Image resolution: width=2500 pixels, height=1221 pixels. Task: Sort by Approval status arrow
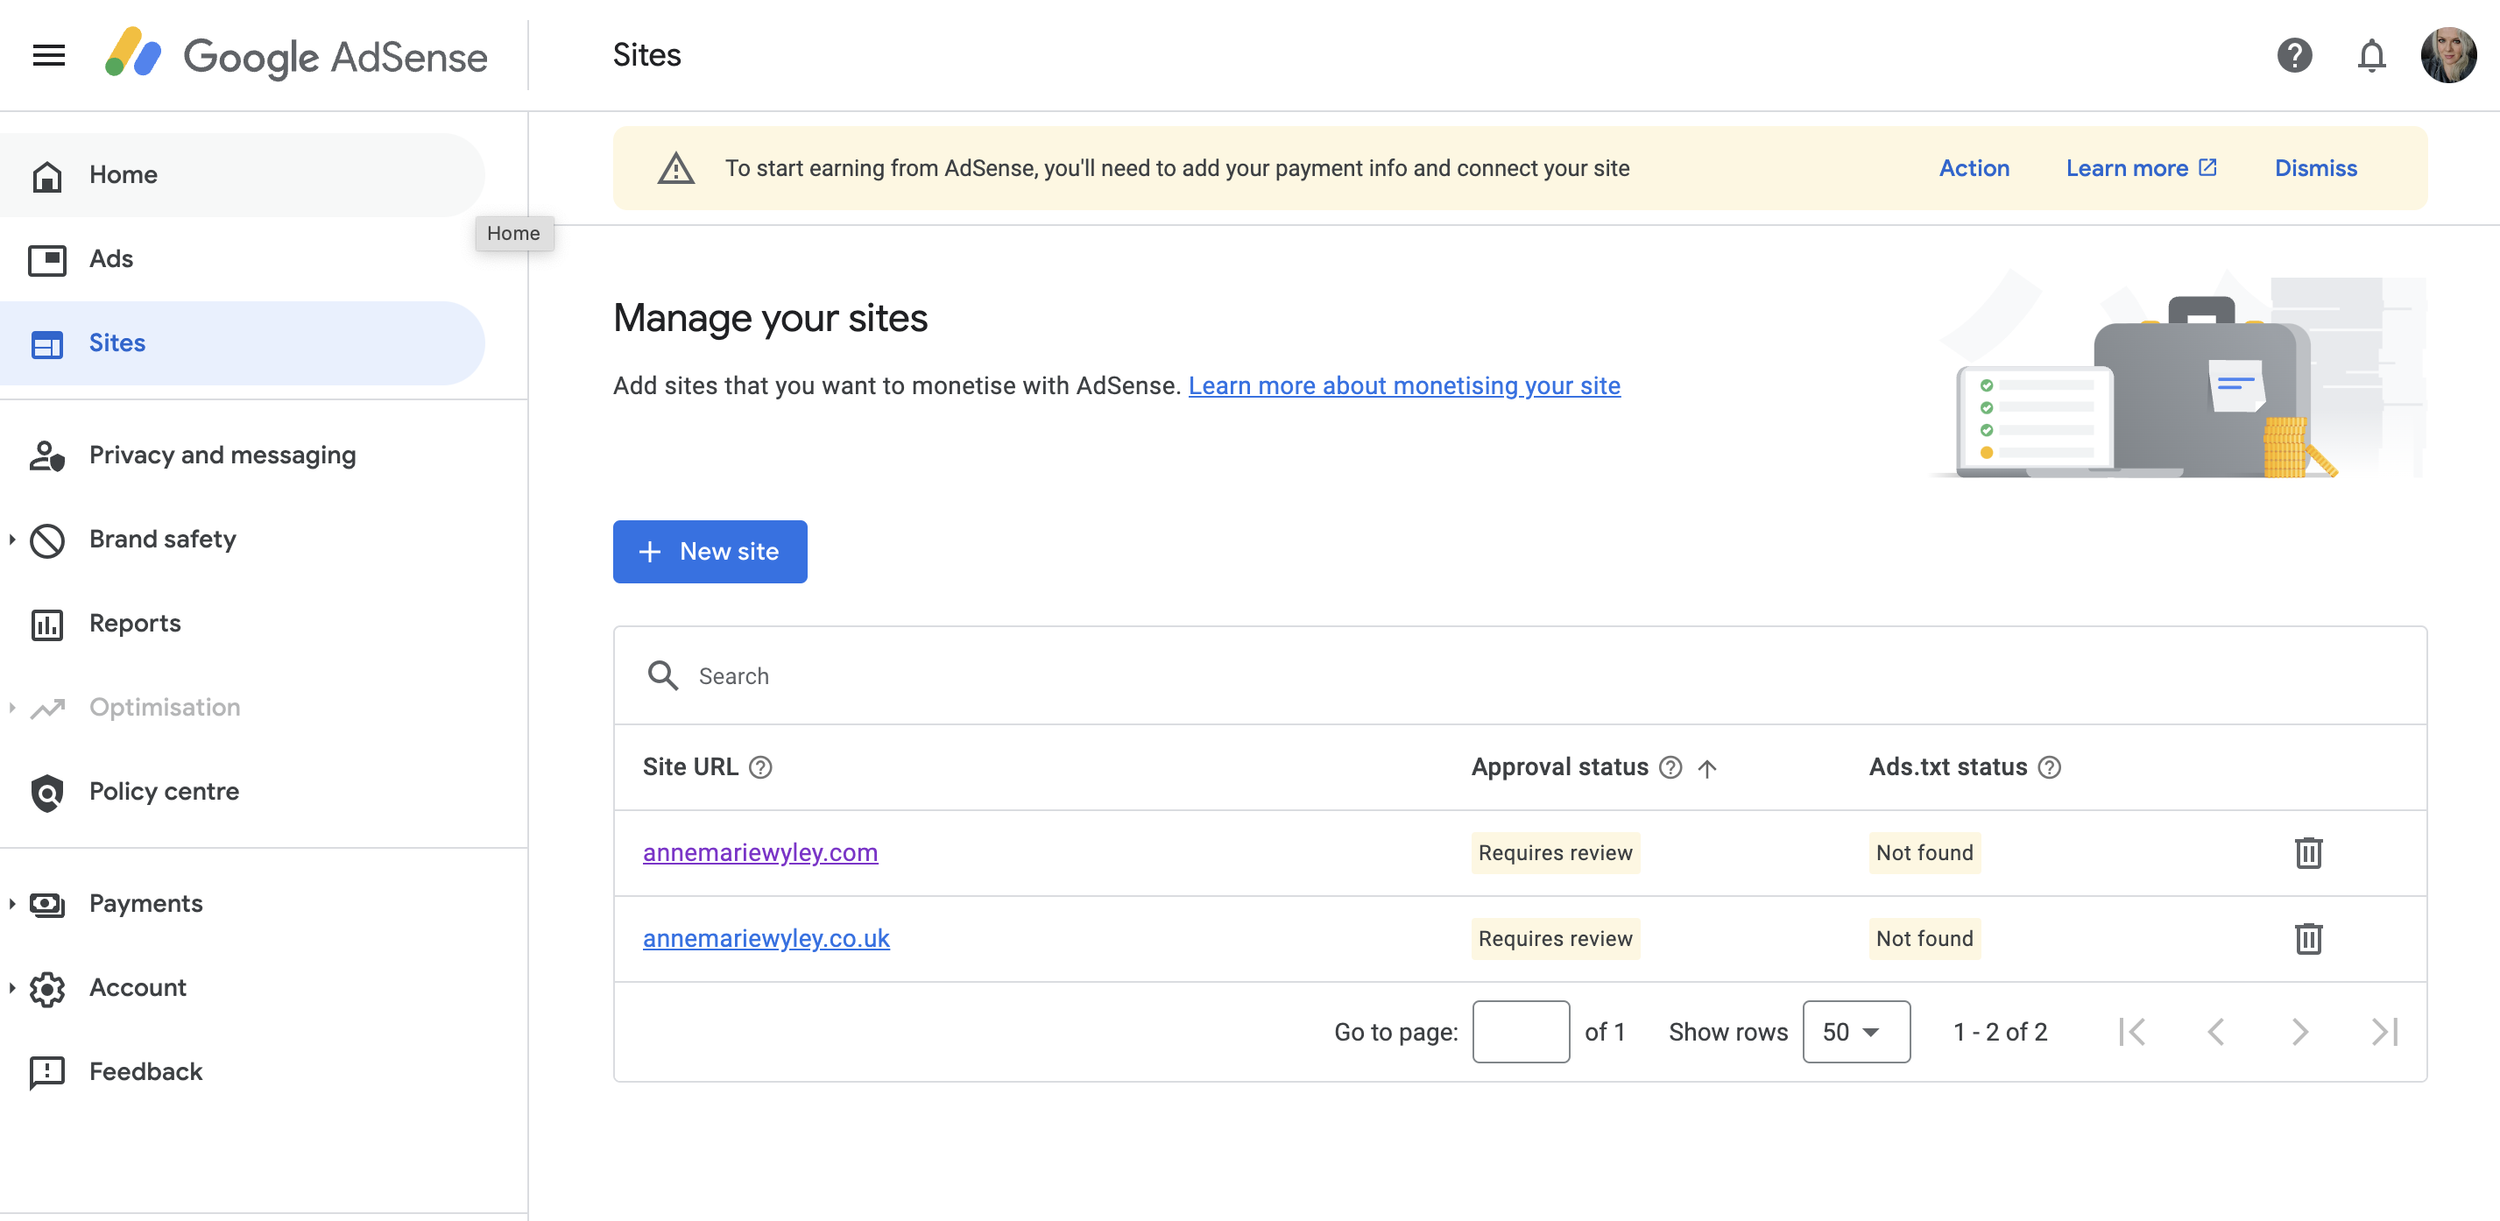tap(1707, 768)
